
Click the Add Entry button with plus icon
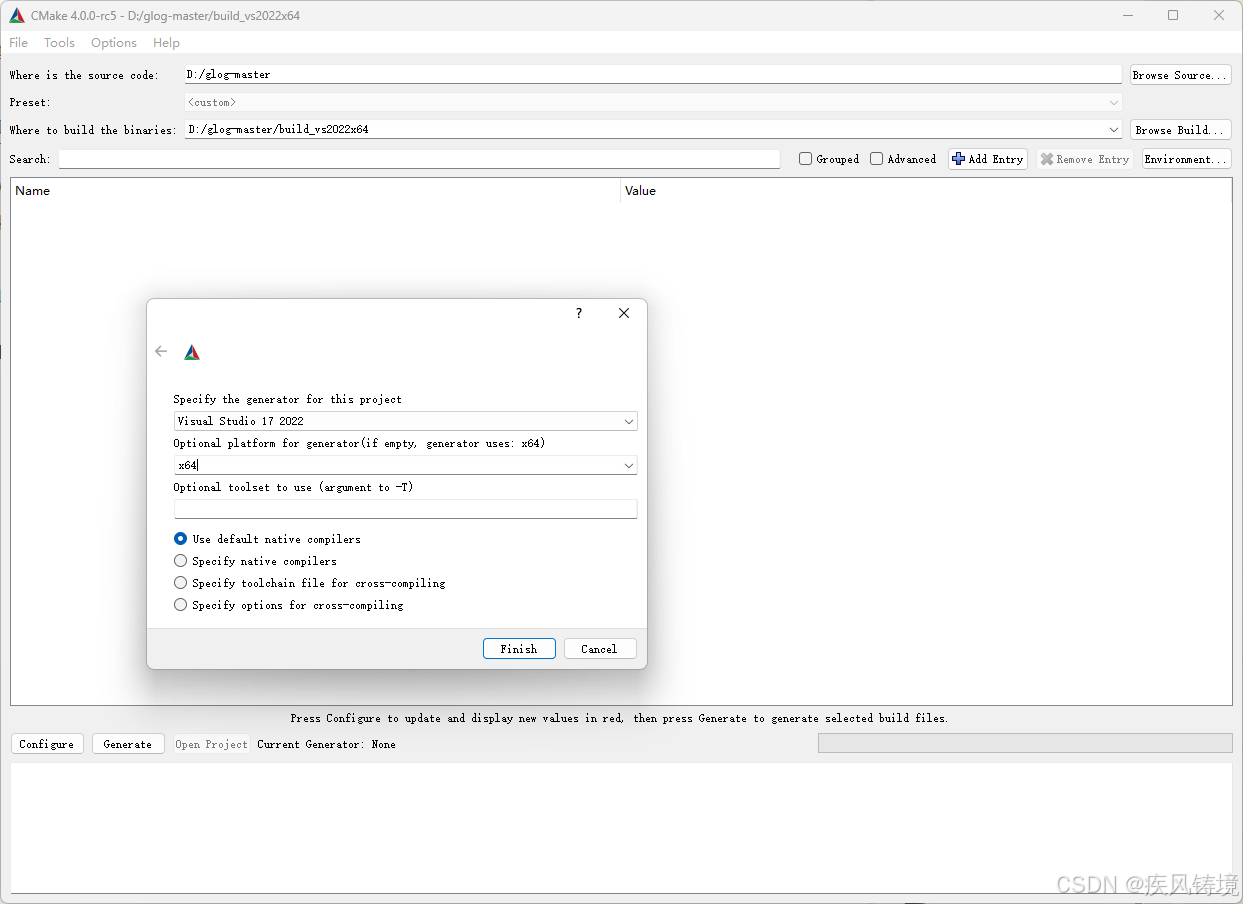[x=988, y=159]
